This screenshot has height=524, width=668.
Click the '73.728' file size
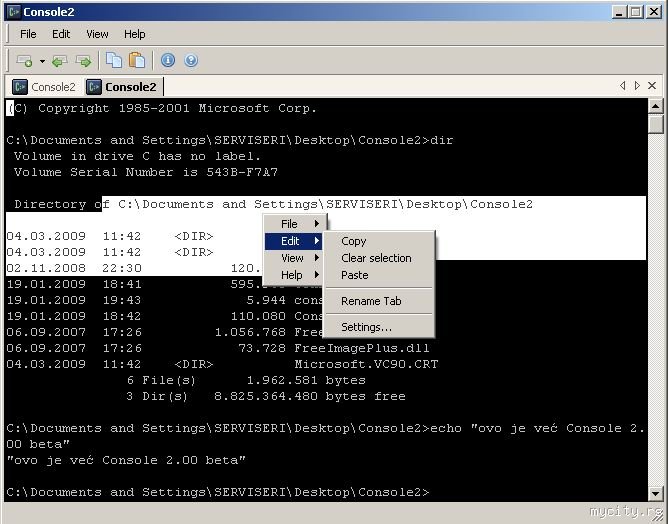click(262, 348)
